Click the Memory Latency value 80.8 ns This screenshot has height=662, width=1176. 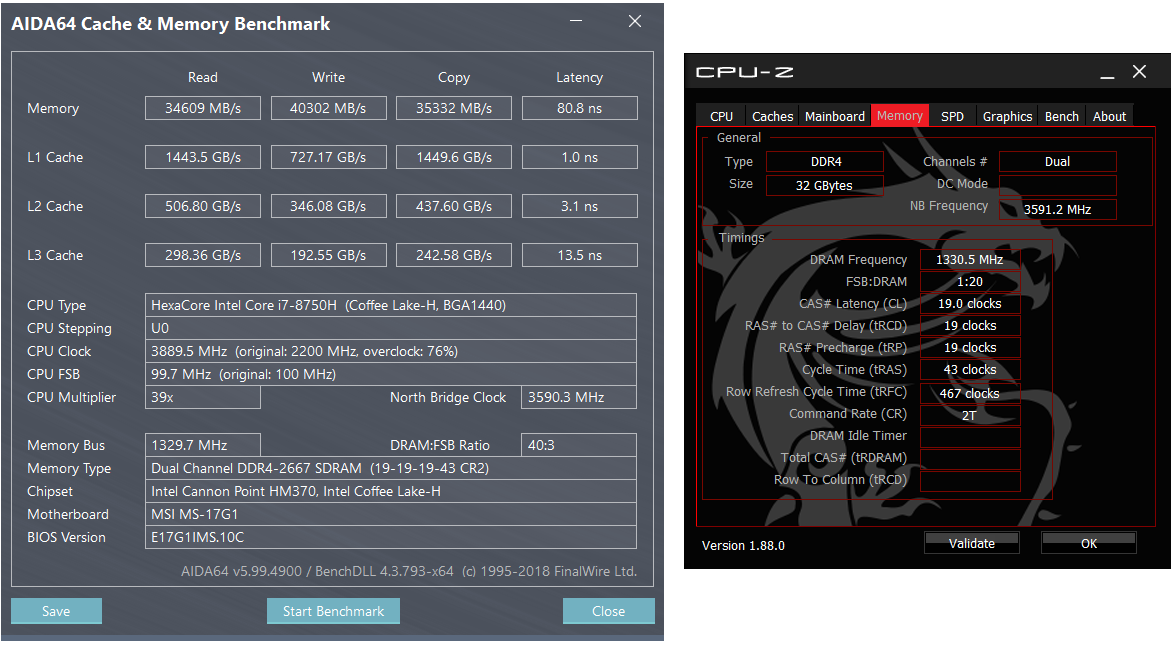click(x=580, y=108)
